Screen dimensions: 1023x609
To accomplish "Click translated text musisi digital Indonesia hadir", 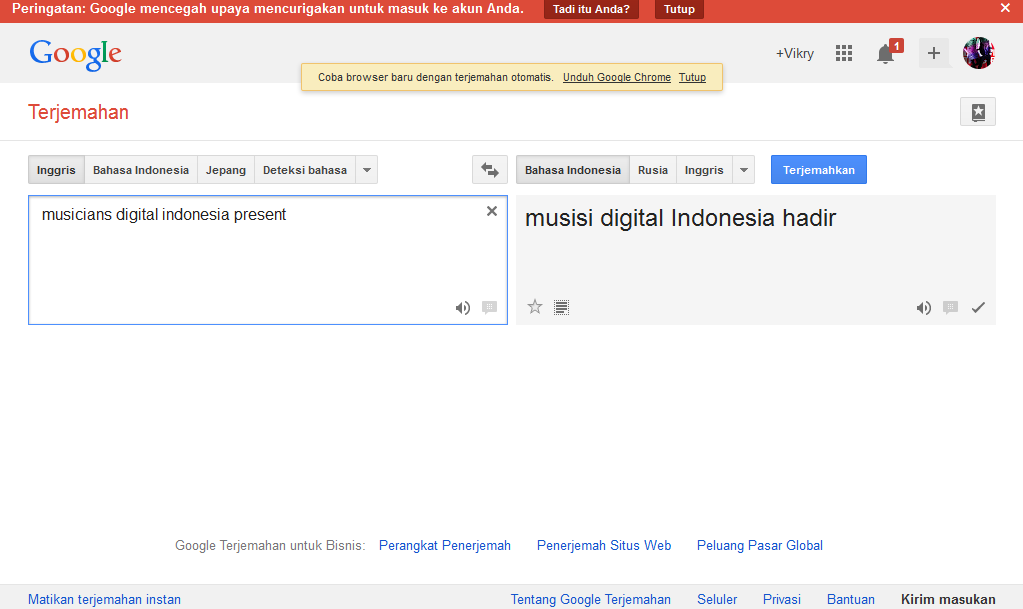I will [x=680, y=218].
